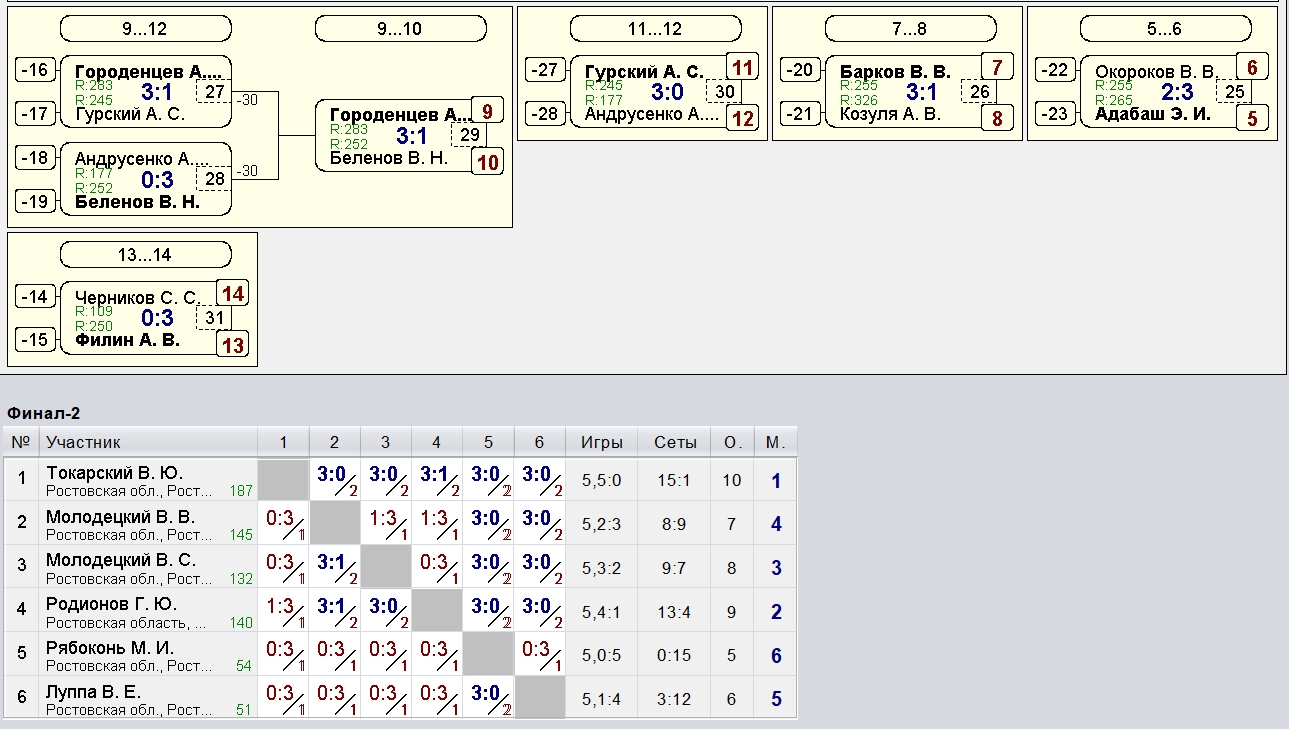Select match number 26 box

pyautogui.click(x=979, y=92)
